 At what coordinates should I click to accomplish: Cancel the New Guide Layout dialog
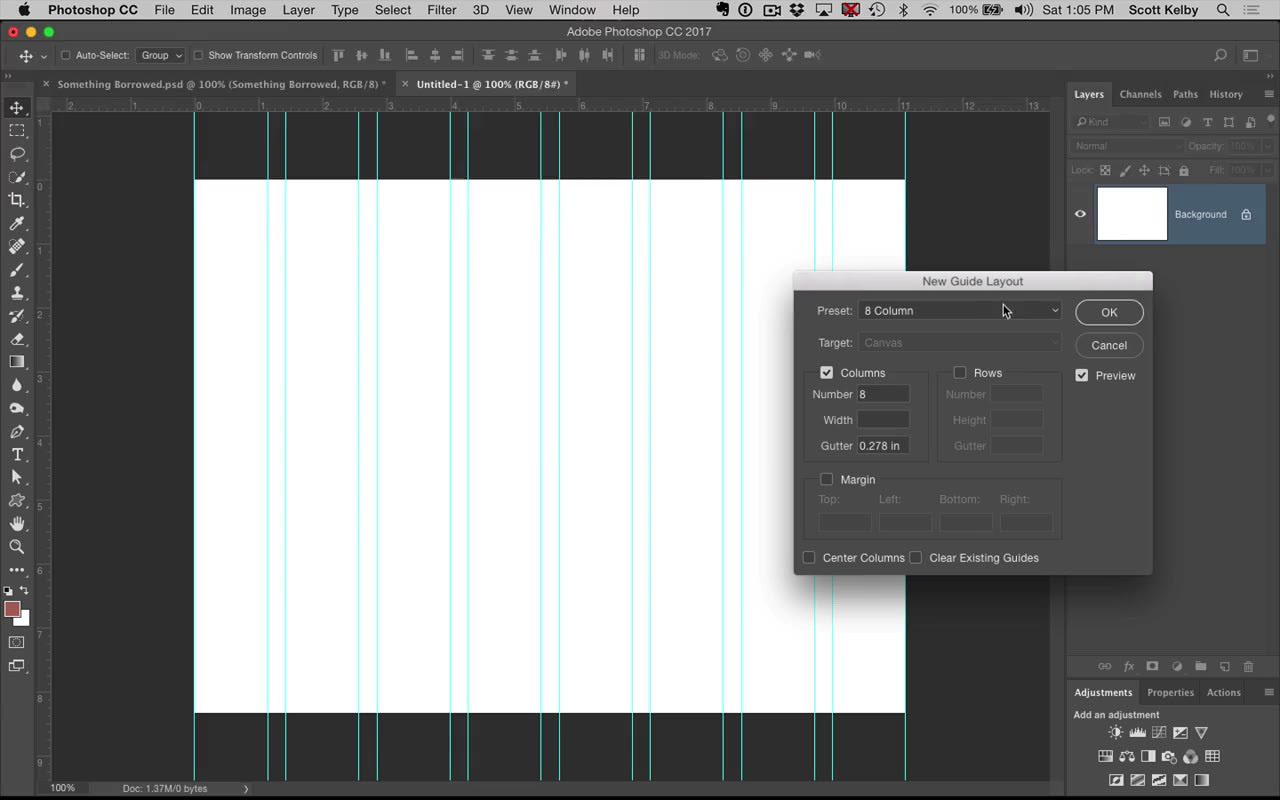tap(1109, 345)
